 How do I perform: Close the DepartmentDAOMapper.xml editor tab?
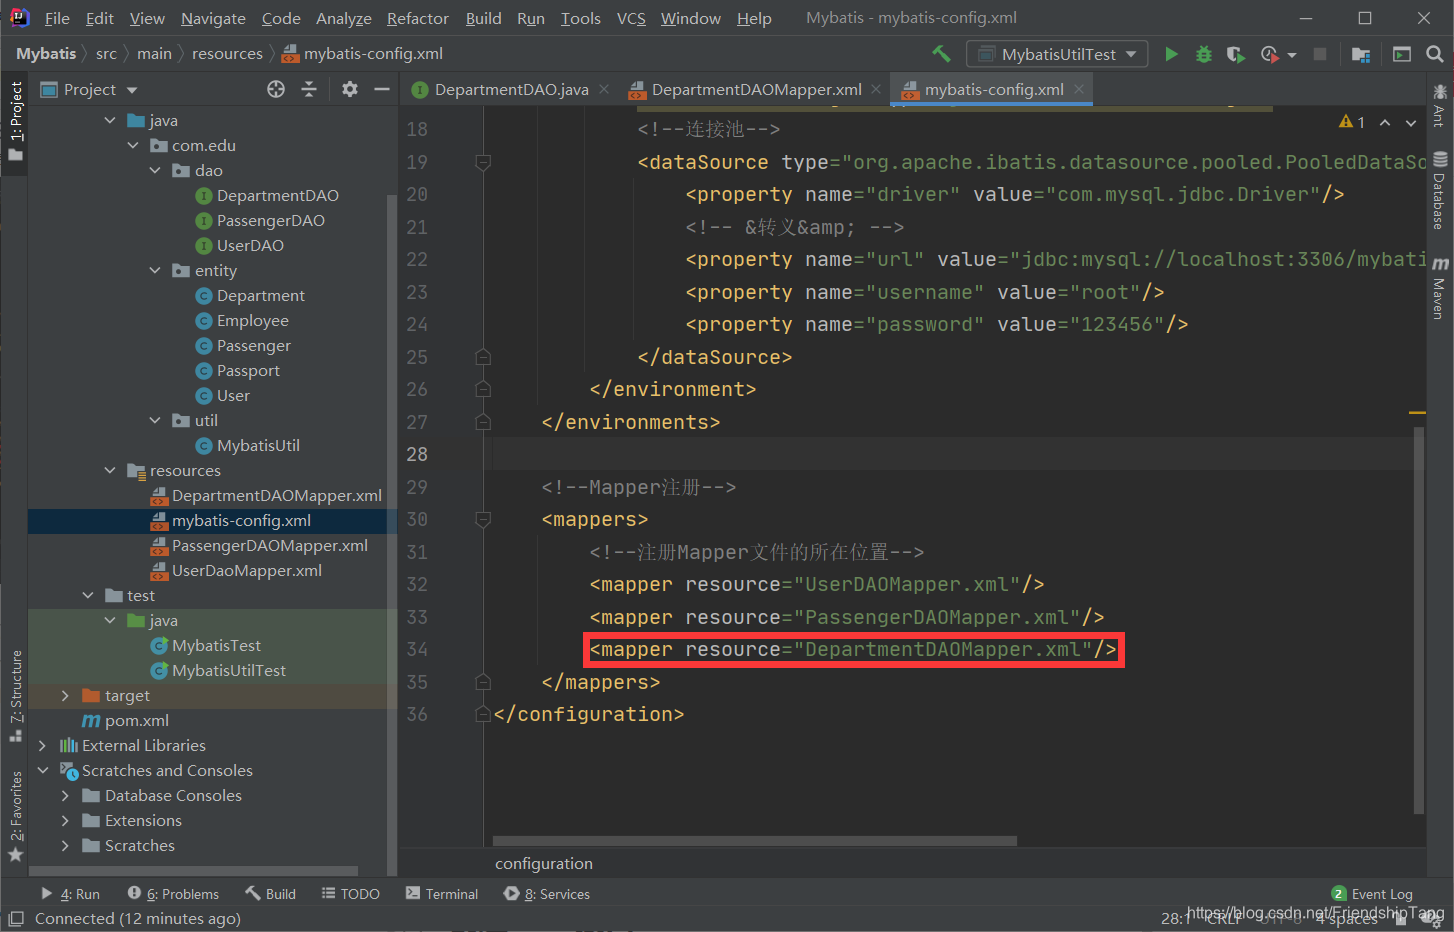(876, 89)
